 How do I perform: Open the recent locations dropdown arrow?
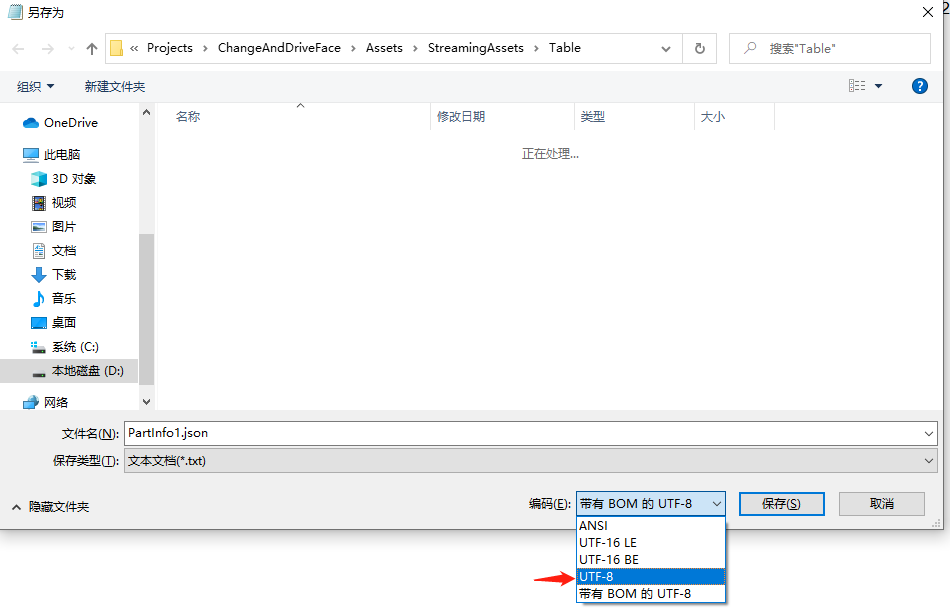coord(71,49)
